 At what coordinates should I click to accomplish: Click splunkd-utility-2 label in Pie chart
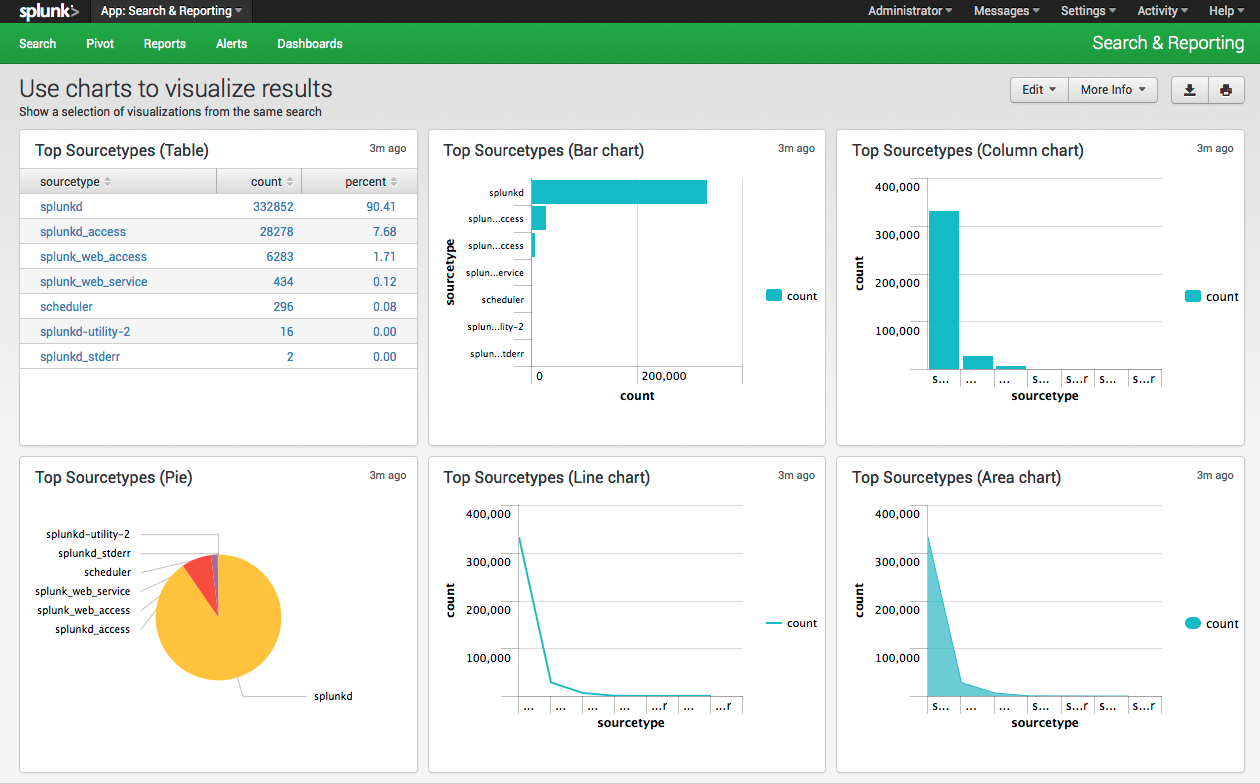pos(88,535)
